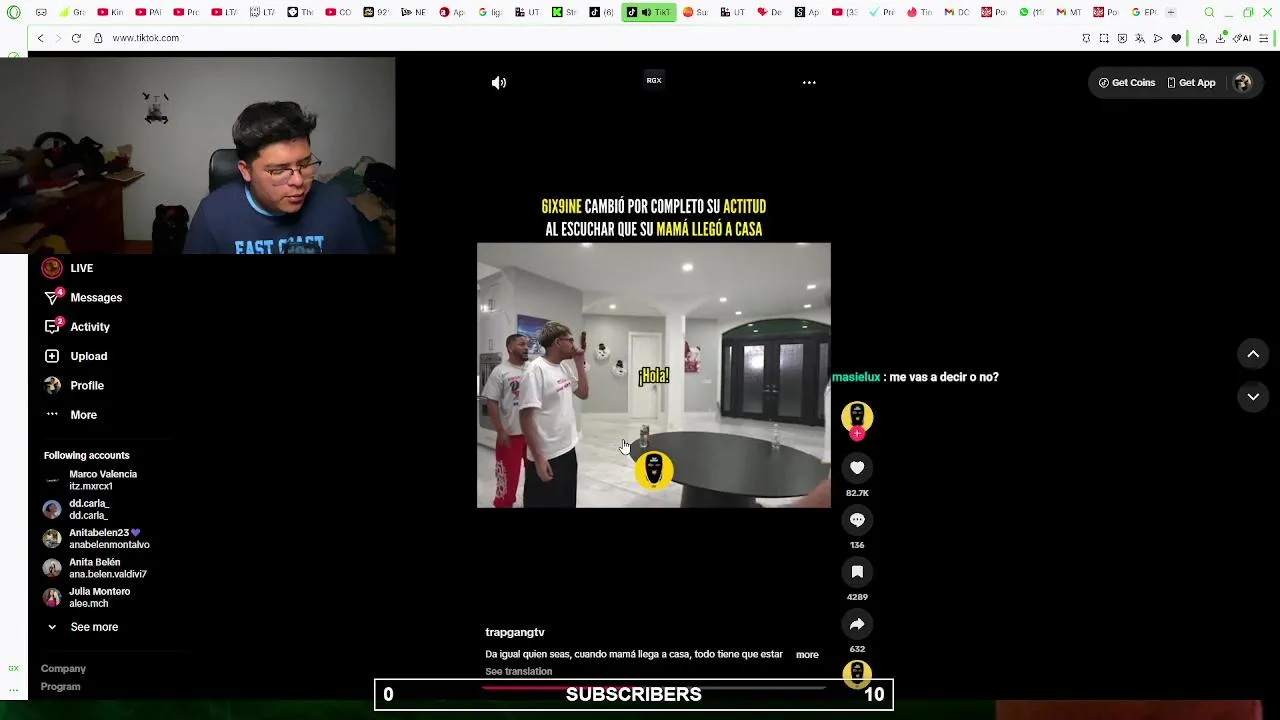
Task: Open the three-dot video options menu
Action: [x=809, y=83]
